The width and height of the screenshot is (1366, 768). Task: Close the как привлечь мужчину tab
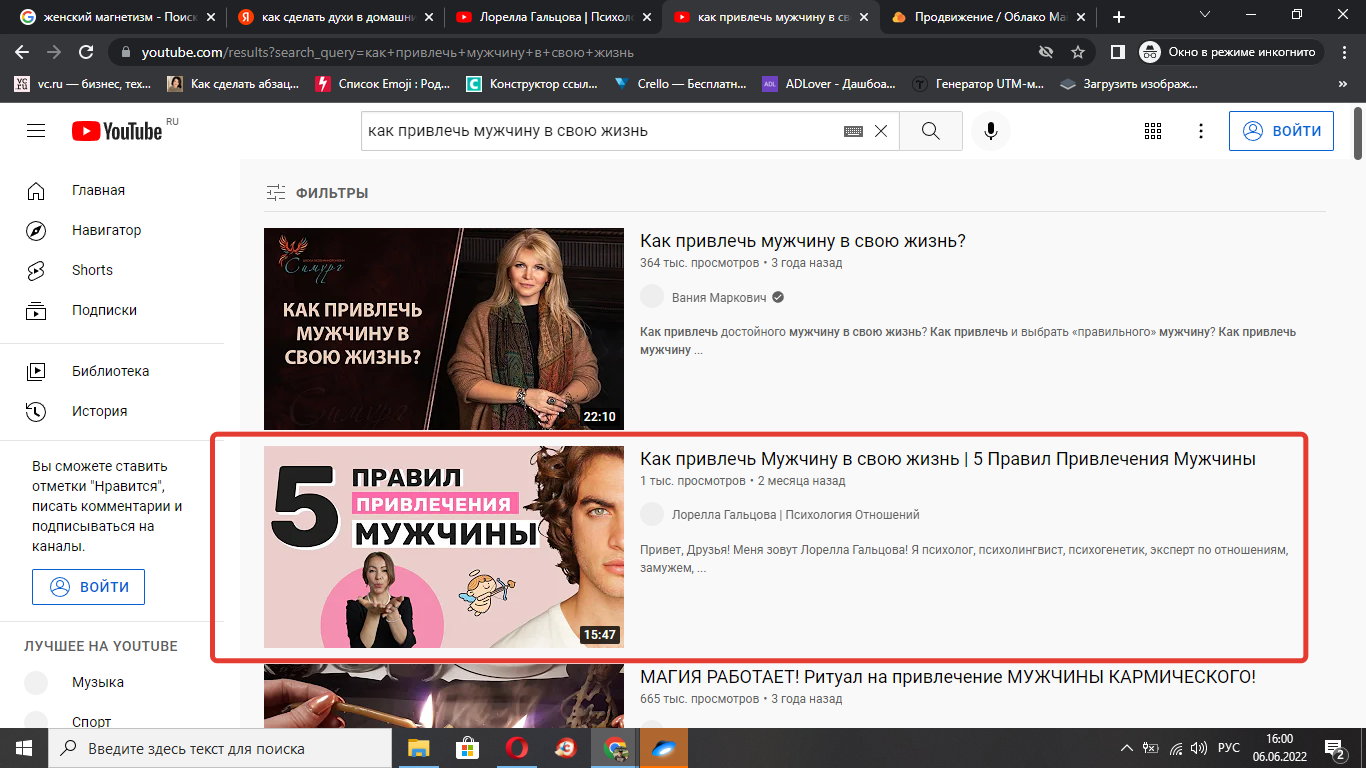[865, 17]
